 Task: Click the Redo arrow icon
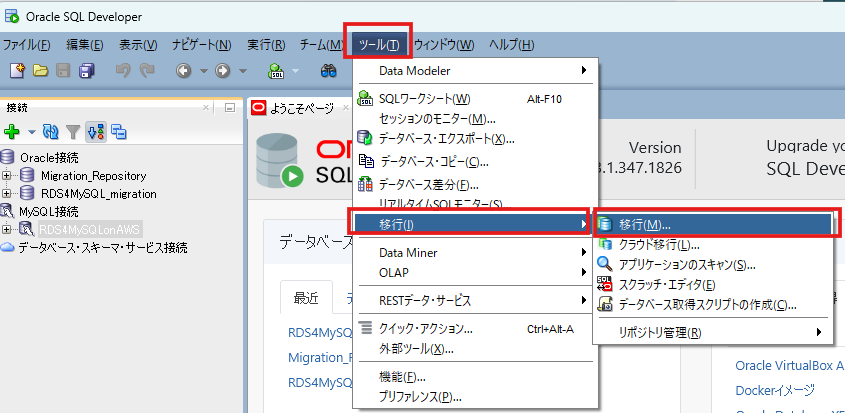pyautogui.click(x=147, y=71)
